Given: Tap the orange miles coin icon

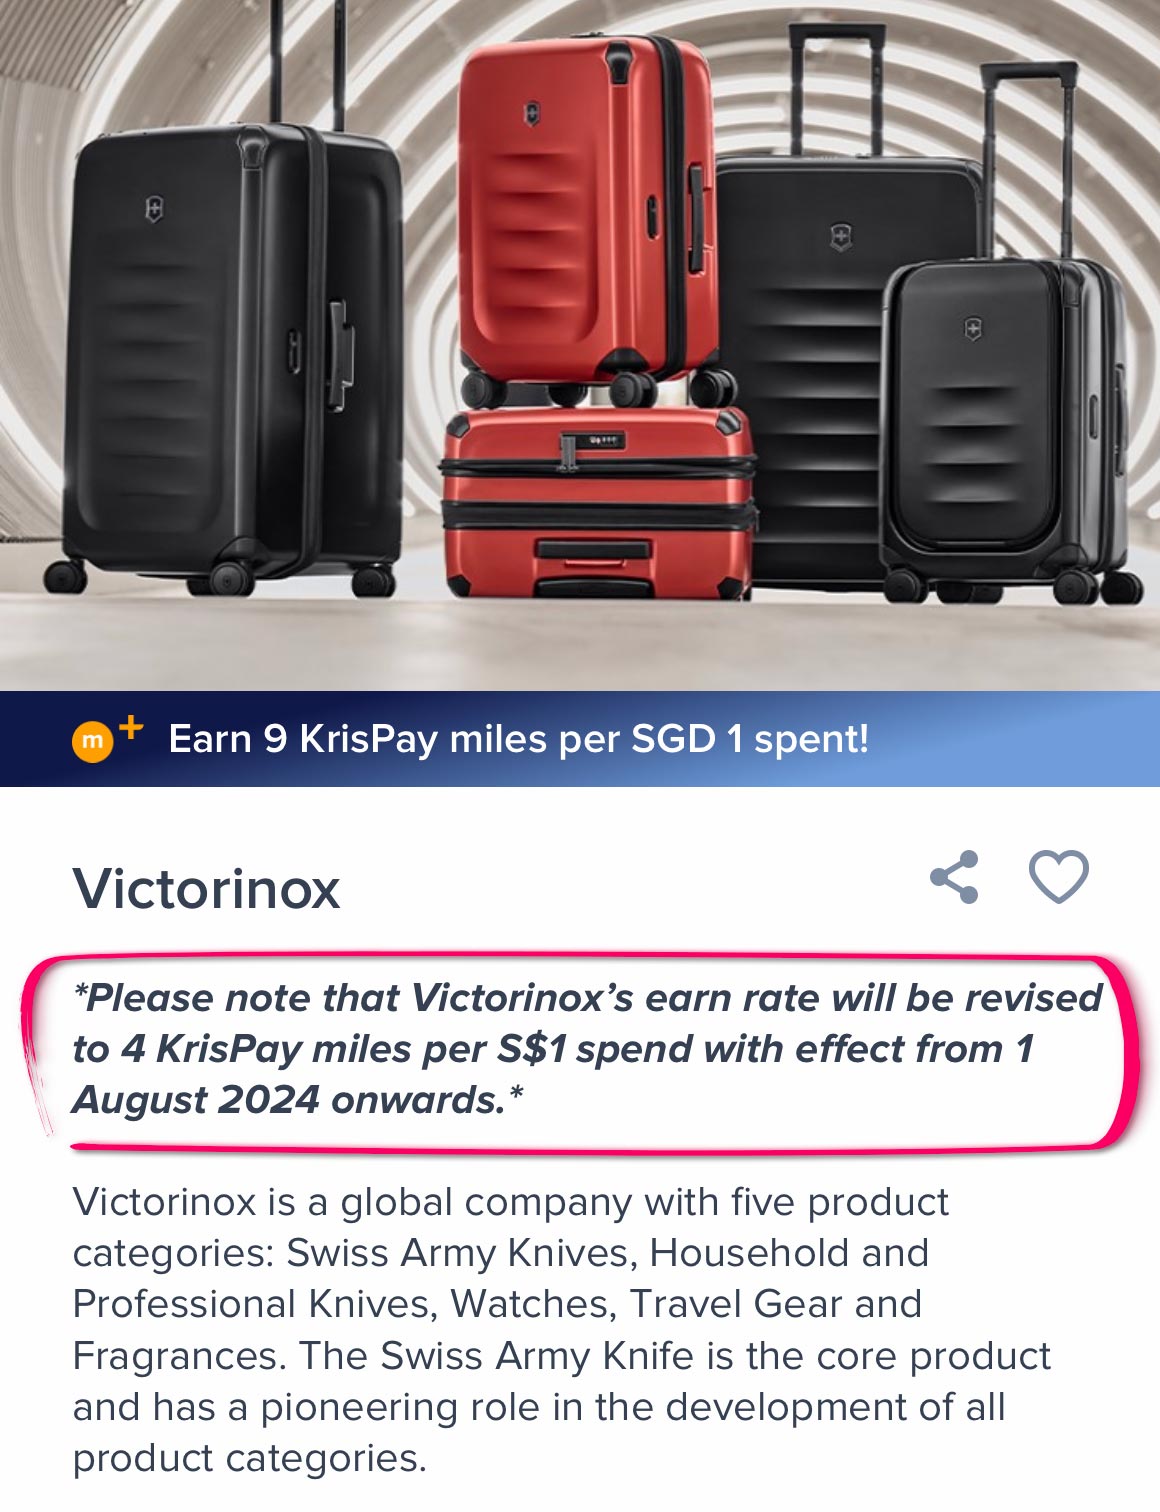Looking at the screenshot, I should point(92,742).
